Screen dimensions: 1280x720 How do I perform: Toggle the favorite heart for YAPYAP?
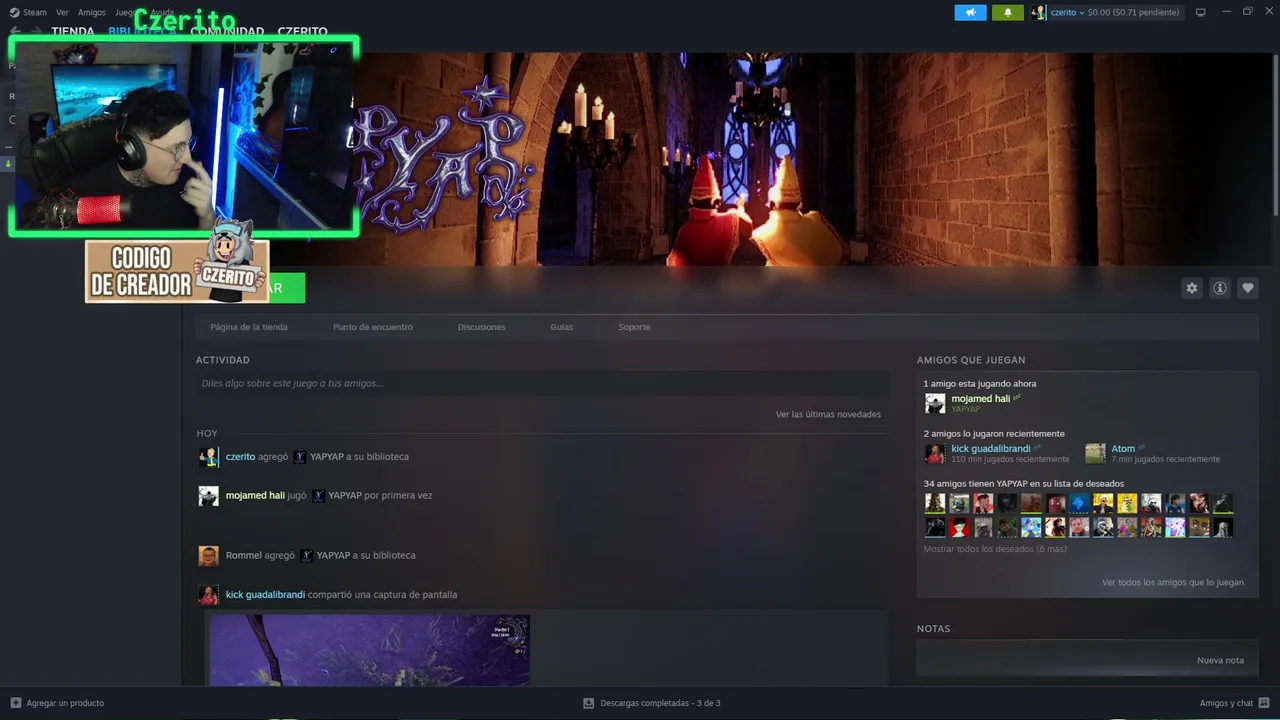pos(1248,288)
